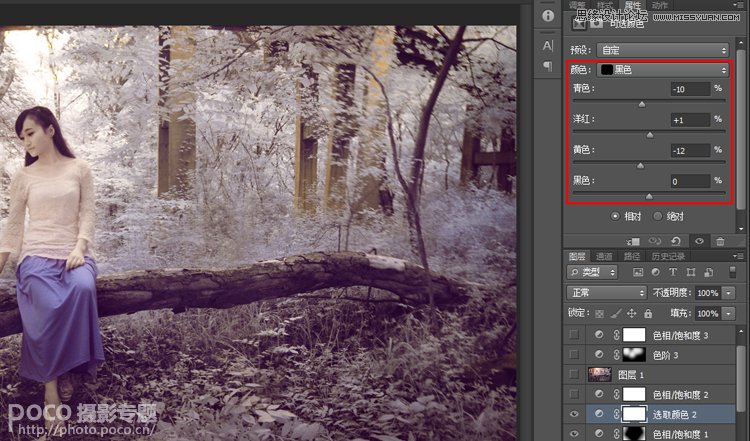
Task: Open the blend mode 正常 dropdown
Action: pyautogui.click(x=606, y=293)
